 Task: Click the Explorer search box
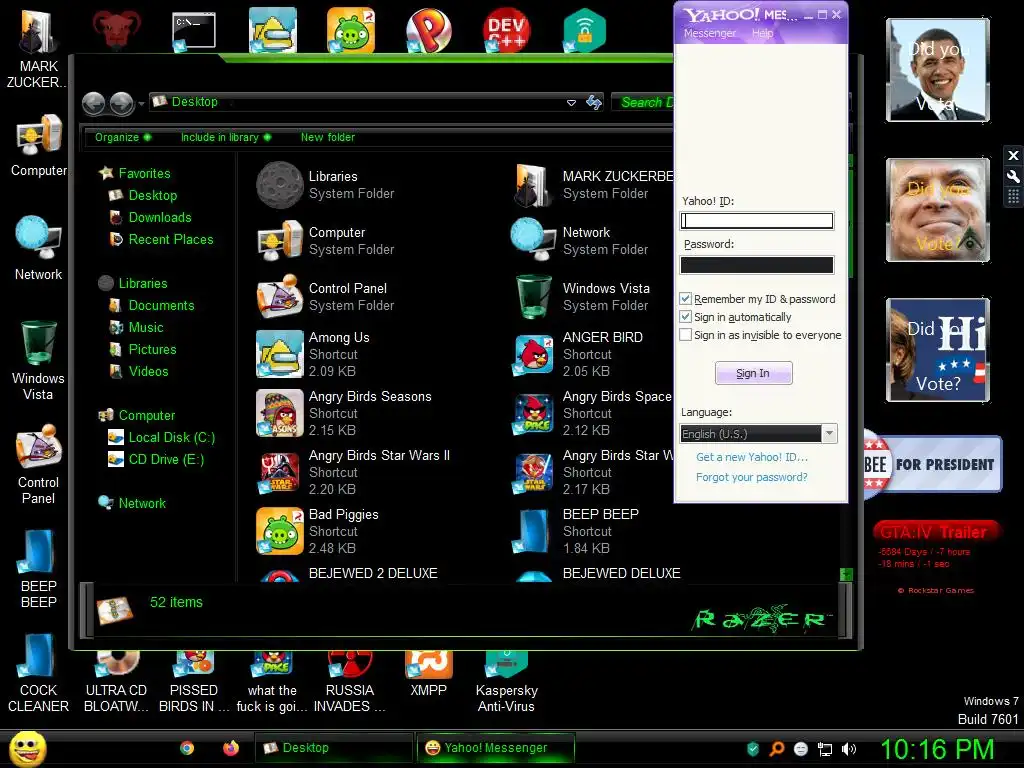point(643,103)
